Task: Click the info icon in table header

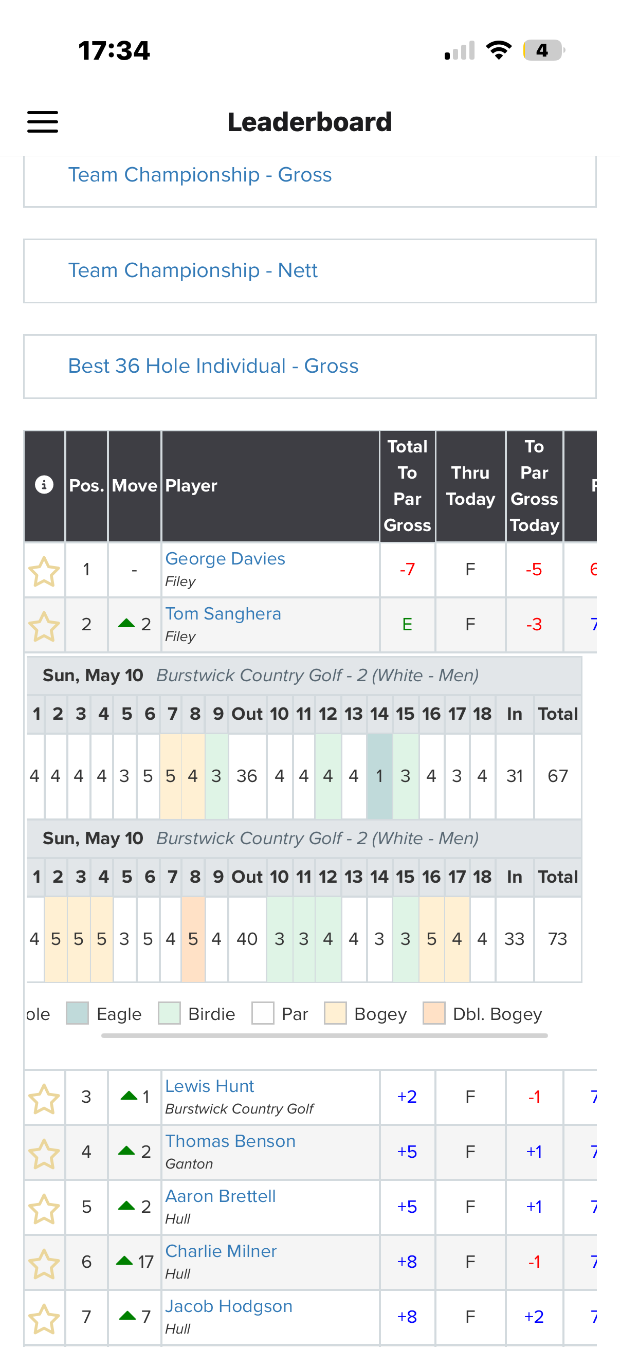Action: (x=44, y=485)
